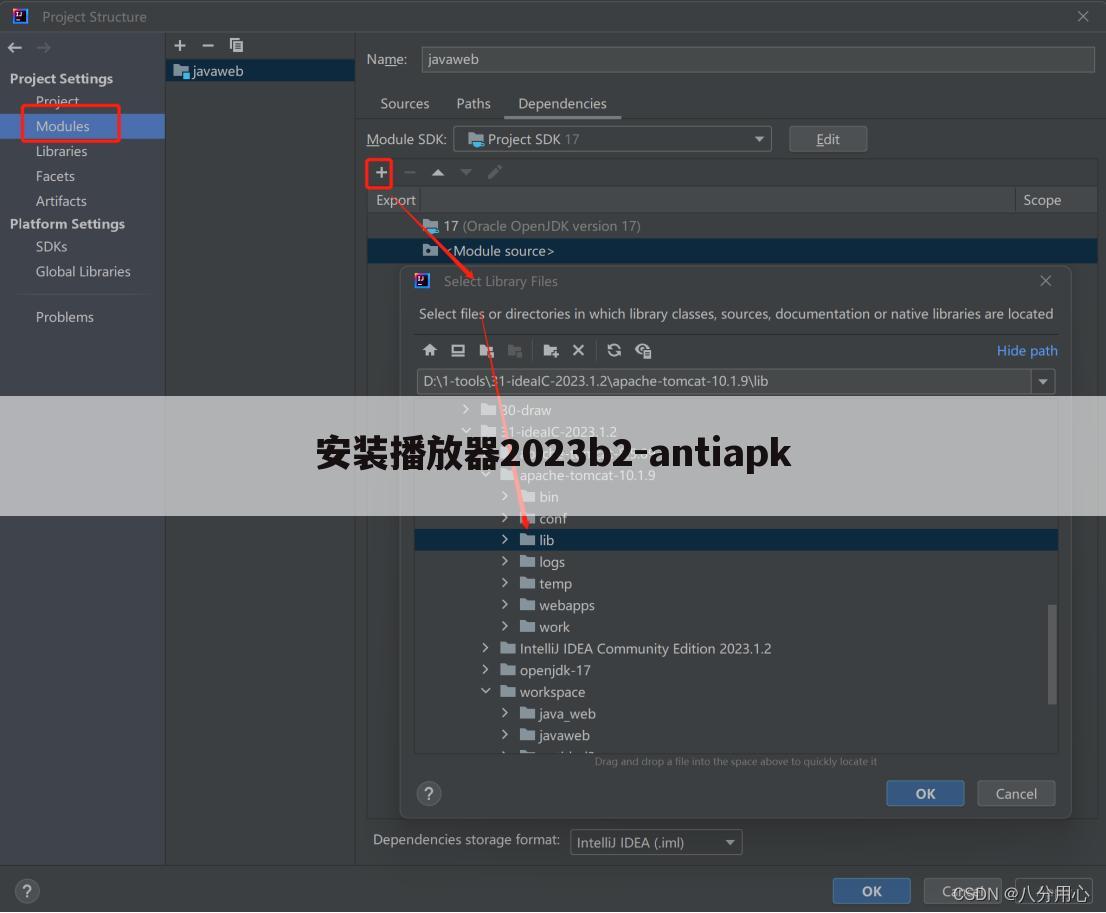Expand the java_web folder
The height and width of the screenshot is (913, 1106).
pyautogui.click(x=504, y=713)
